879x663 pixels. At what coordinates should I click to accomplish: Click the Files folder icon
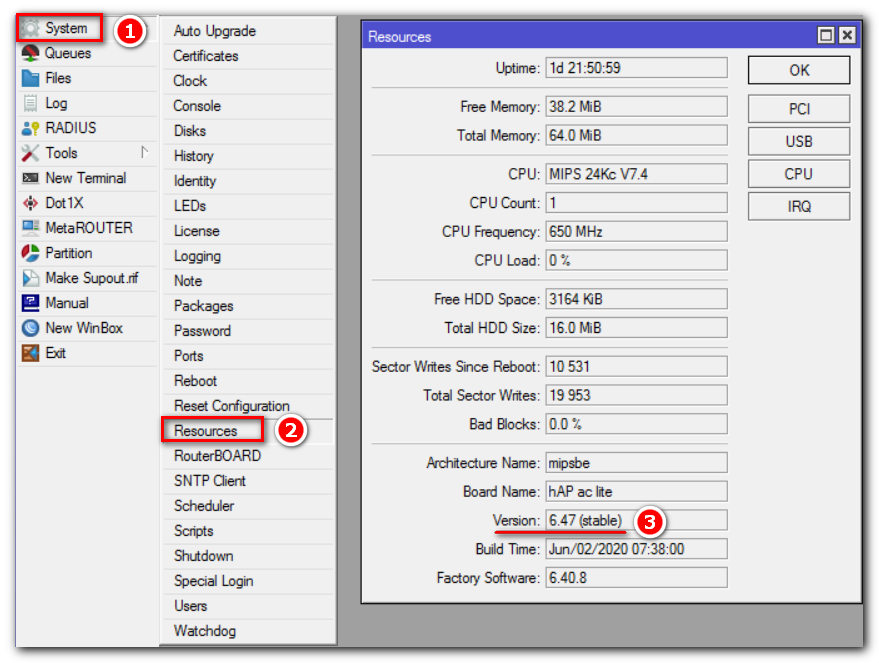[30, 78]
